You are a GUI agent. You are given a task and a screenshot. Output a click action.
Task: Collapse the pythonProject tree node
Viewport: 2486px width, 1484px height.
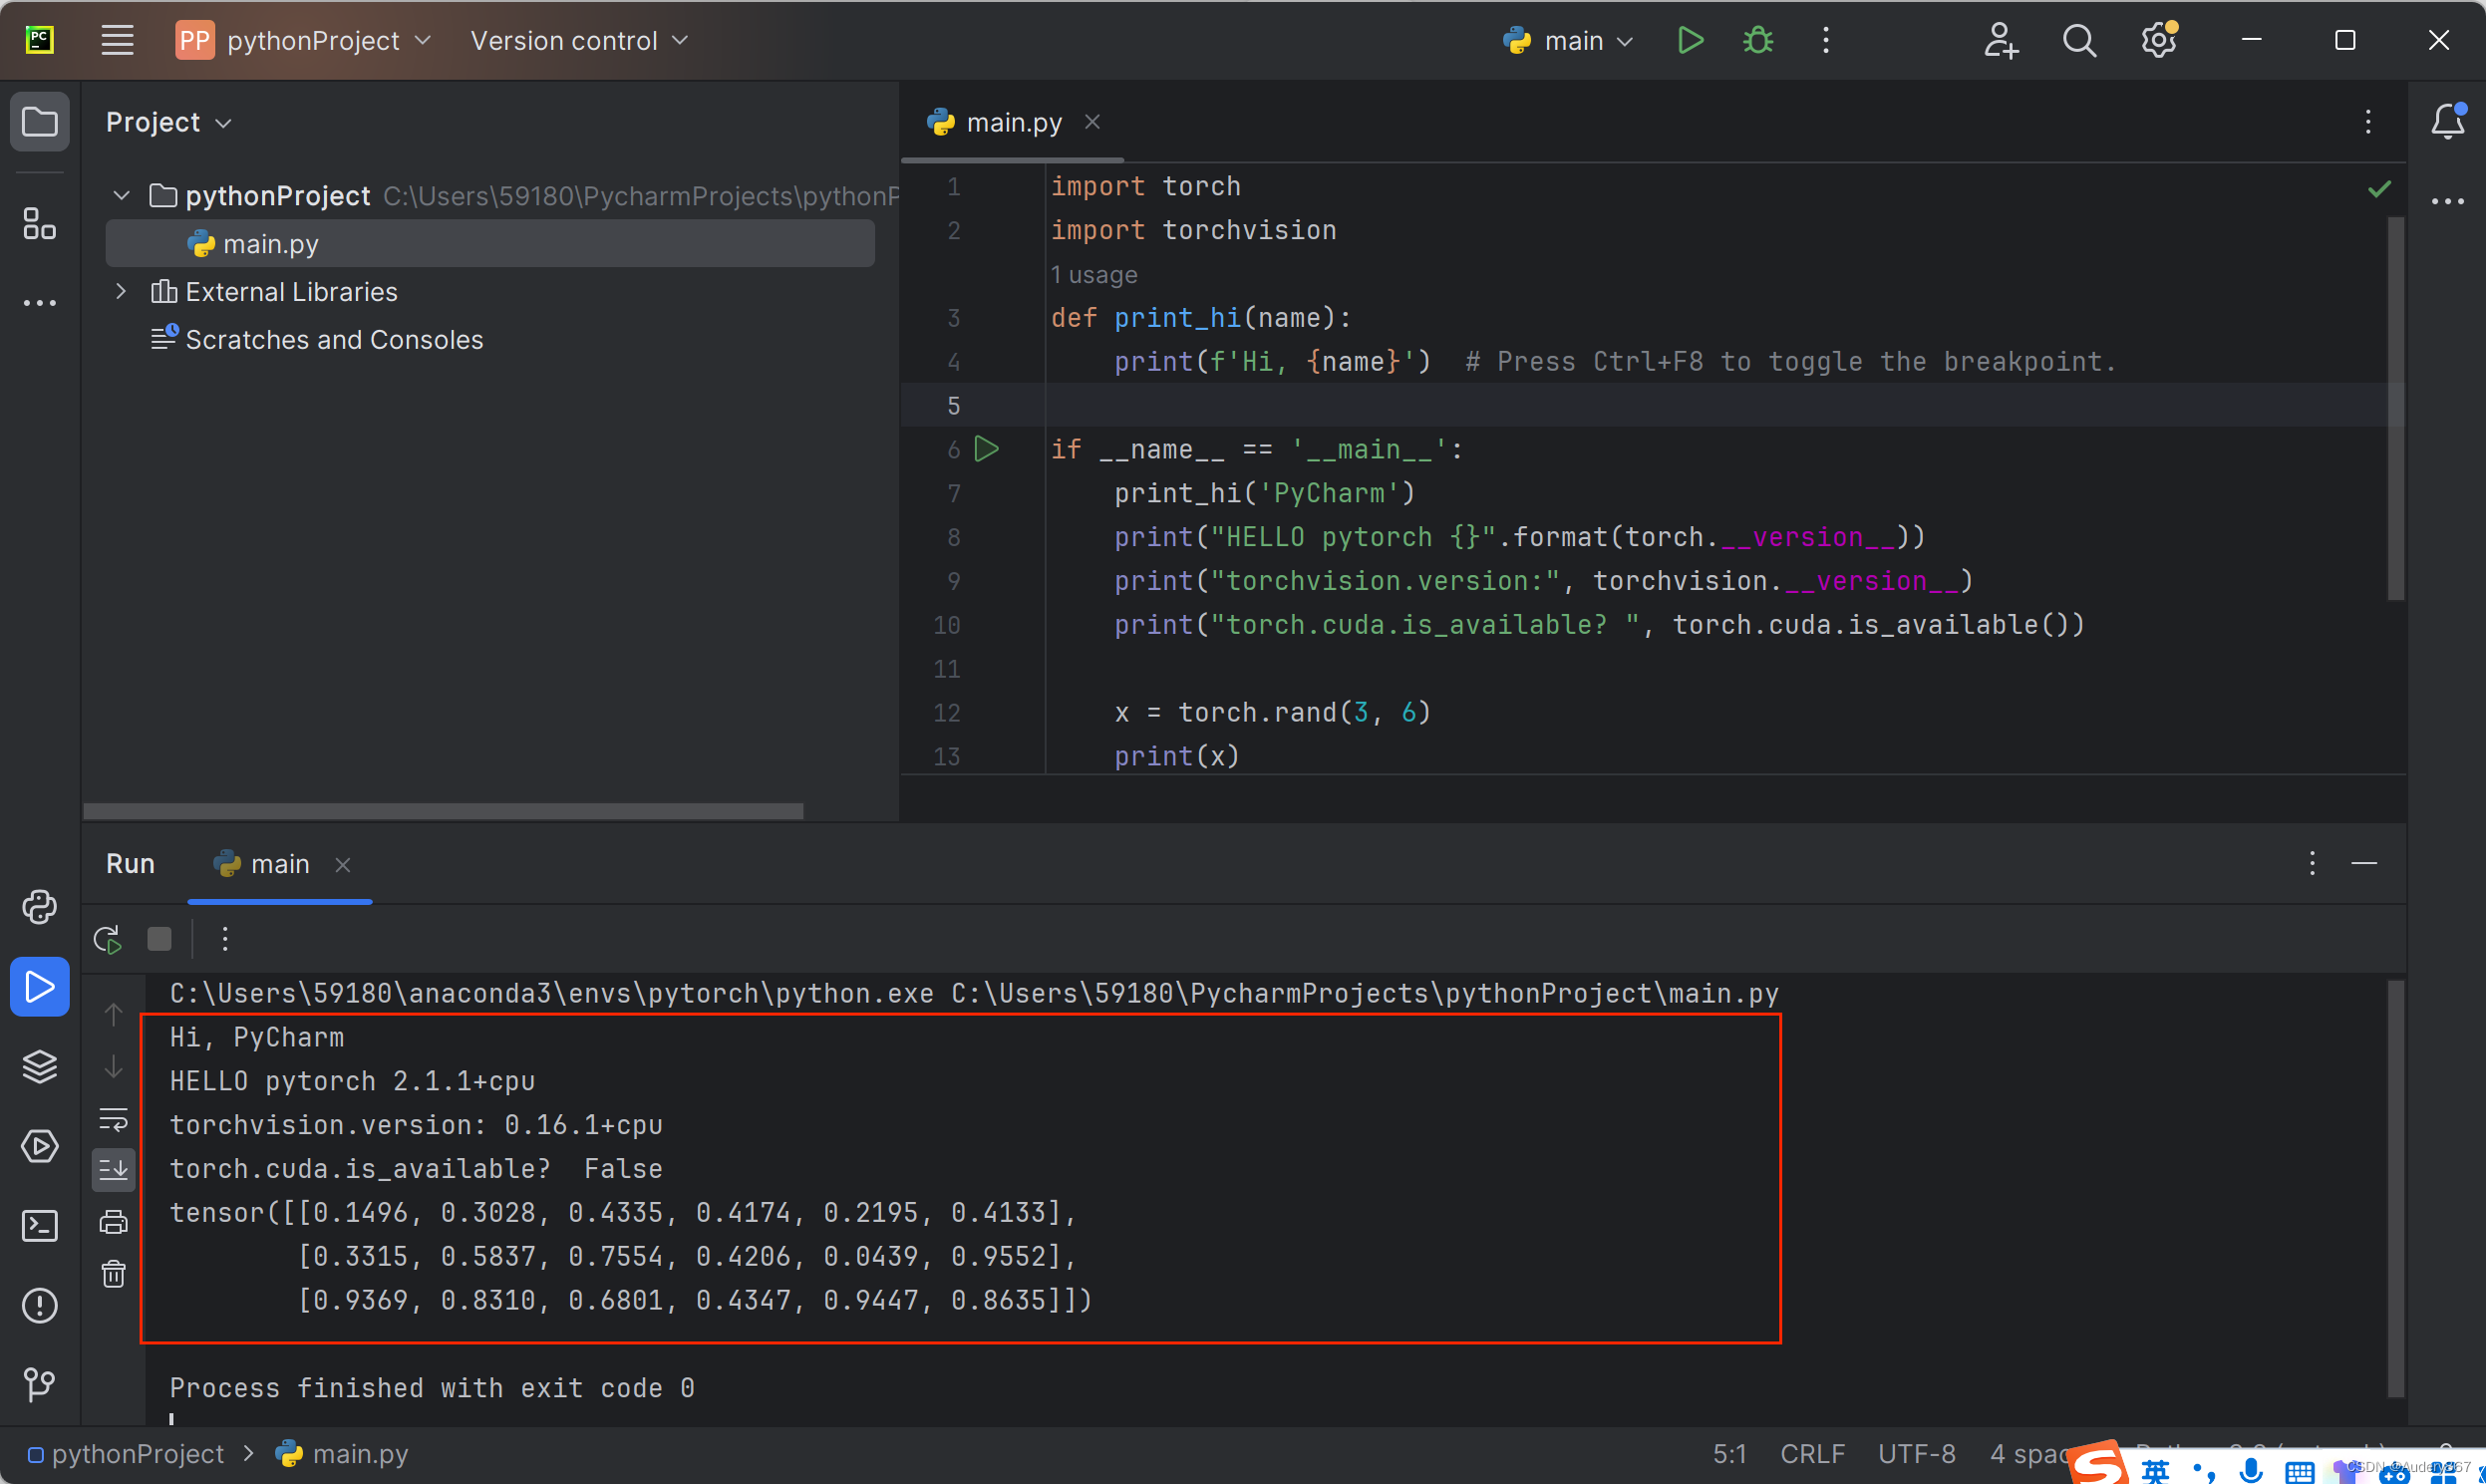[x=122, y=195]
